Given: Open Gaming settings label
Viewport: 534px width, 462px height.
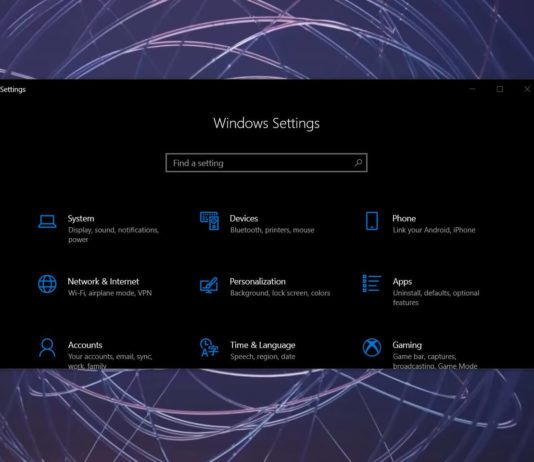Looking at the screenshot, I should 407,345.
